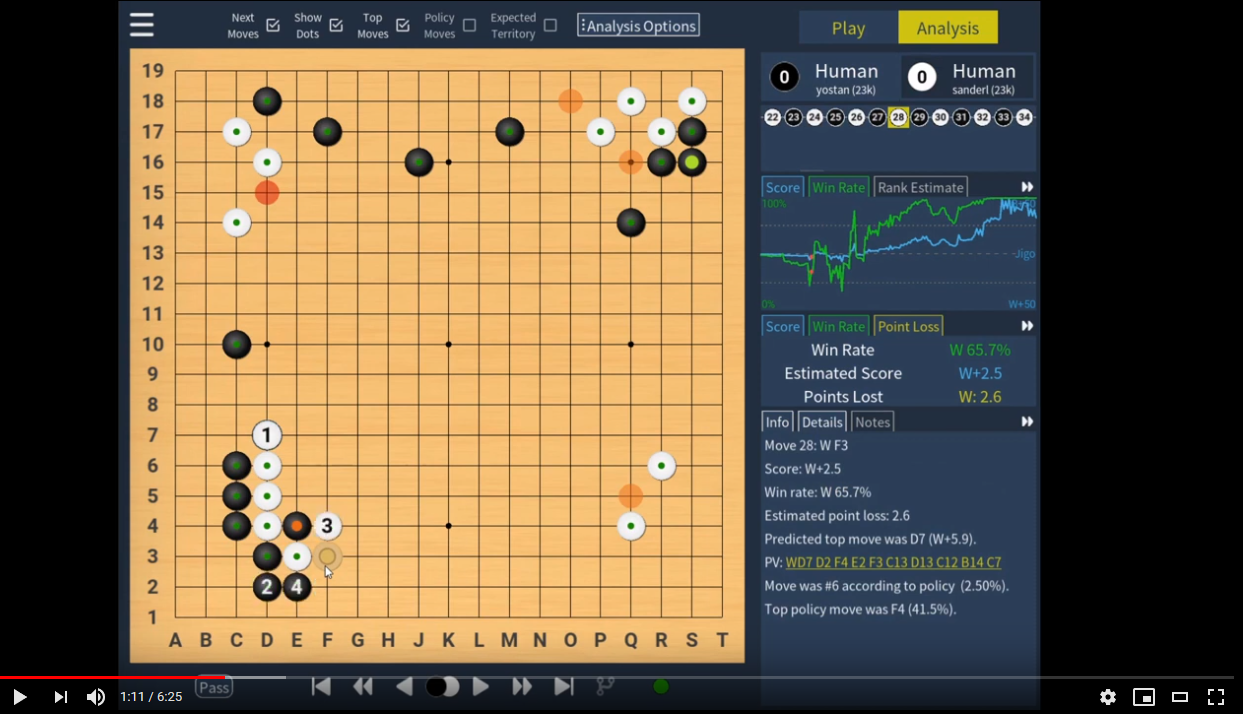Click the 'Estimated Score' W+2.5 value

click(x=980, y=373)
